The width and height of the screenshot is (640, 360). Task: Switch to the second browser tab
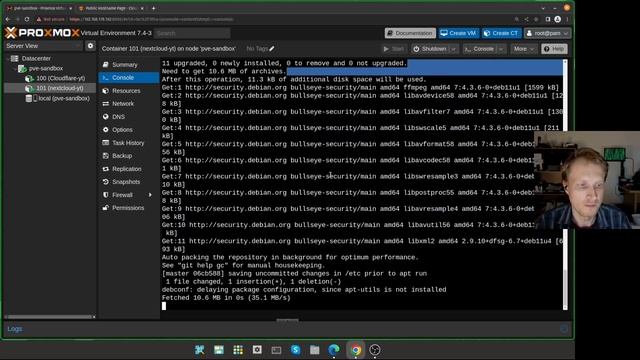111,8
